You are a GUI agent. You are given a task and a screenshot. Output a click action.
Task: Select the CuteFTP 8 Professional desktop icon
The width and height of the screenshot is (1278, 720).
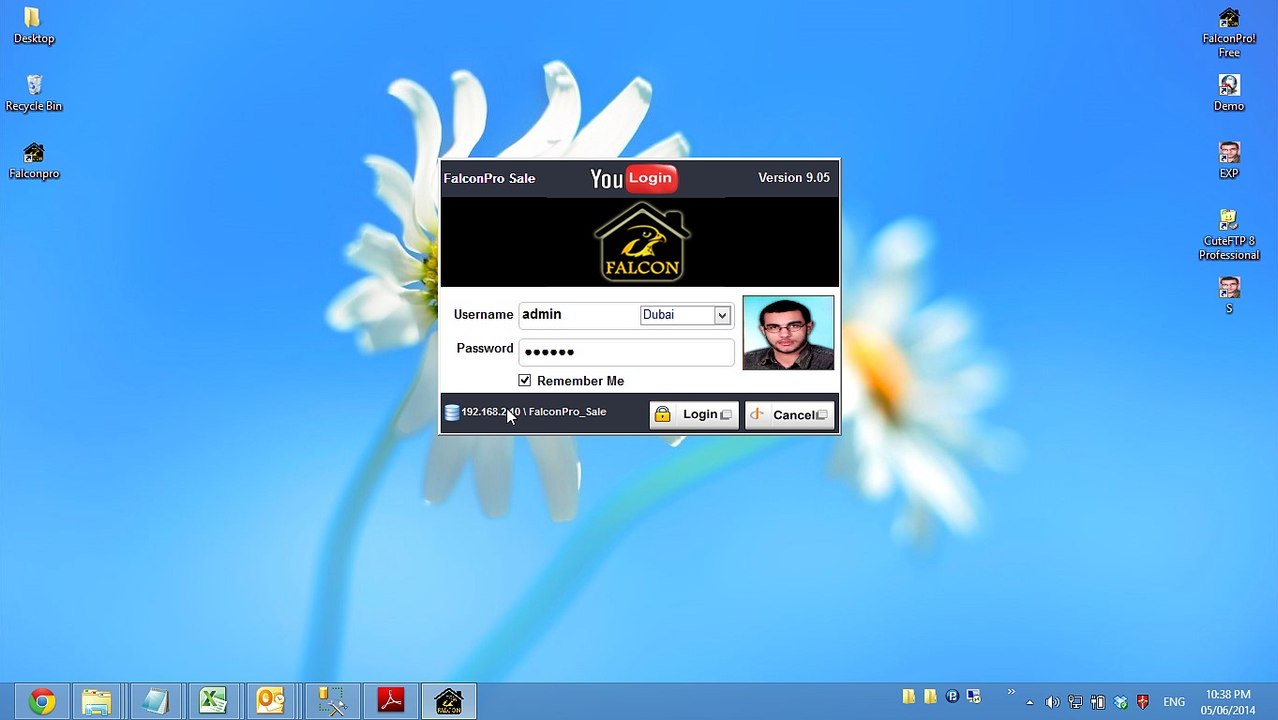point(1229,234)
